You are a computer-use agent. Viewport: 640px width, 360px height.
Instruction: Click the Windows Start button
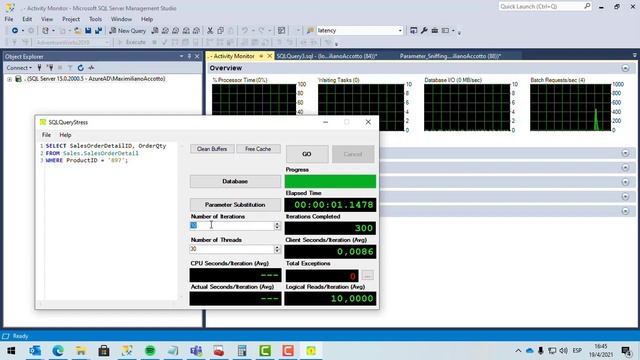[11, 351]
